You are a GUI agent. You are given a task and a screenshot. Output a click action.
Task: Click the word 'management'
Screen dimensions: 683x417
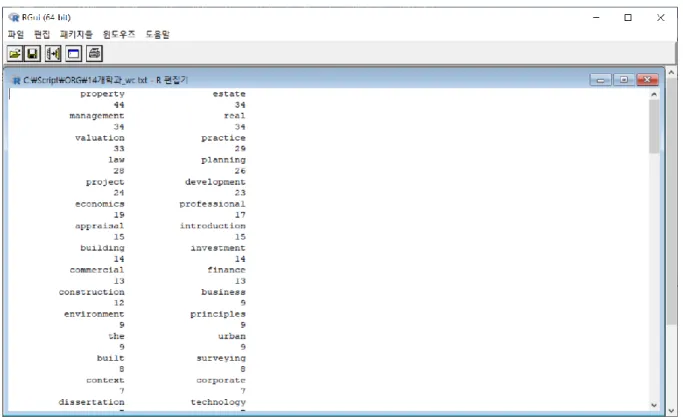pyautogui.click(x=97, y=116)
